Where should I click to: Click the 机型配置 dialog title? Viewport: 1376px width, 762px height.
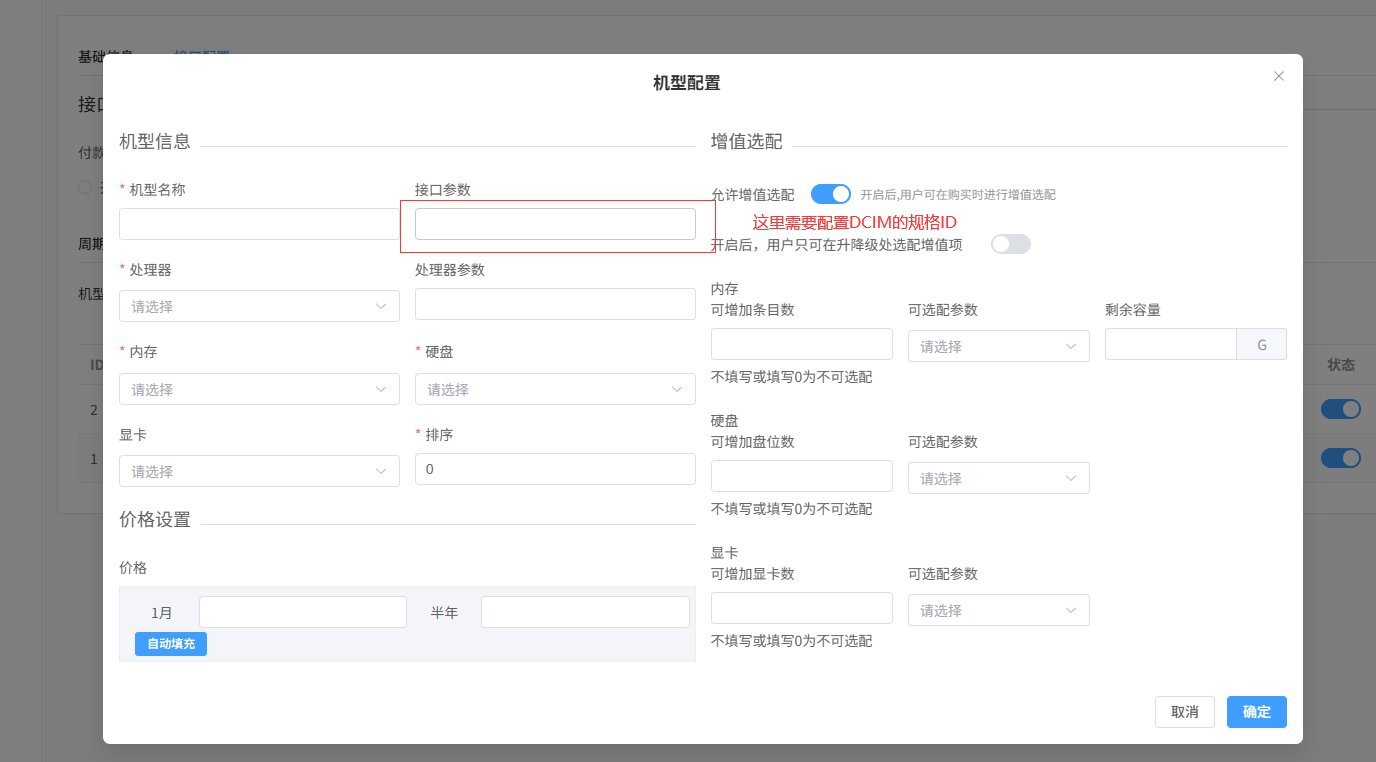tap(687, 83)
